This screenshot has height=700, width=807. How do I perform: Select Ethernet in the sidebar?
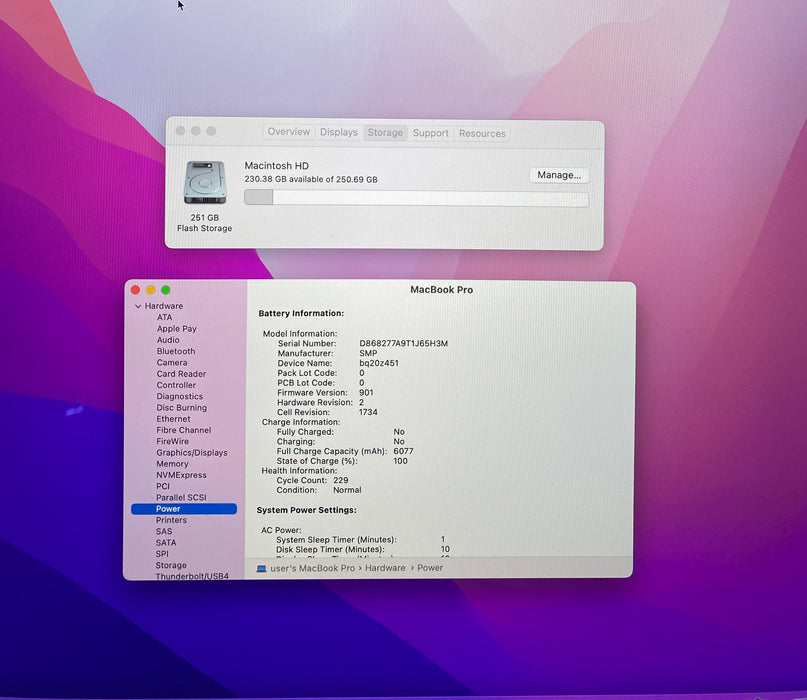coord(173,419)
